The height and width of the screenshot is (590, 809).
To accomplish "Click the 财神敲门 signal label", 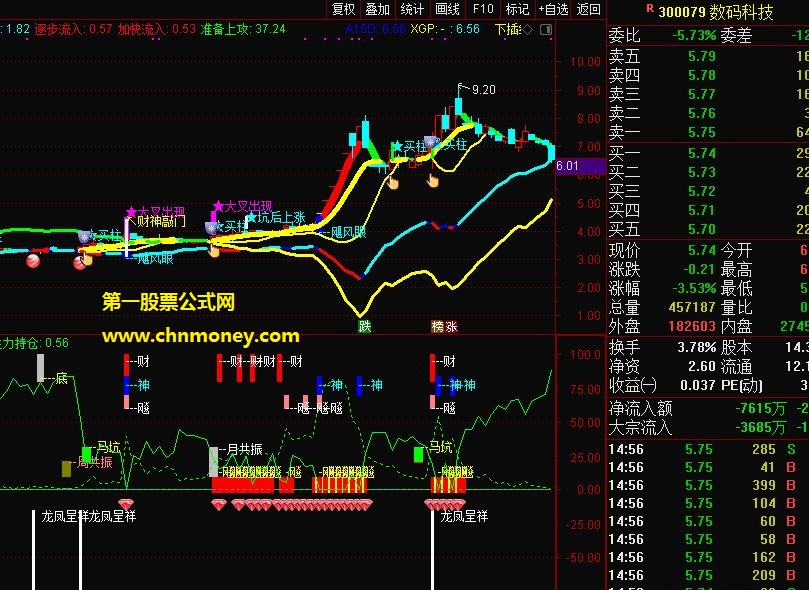I will point(160,222).
